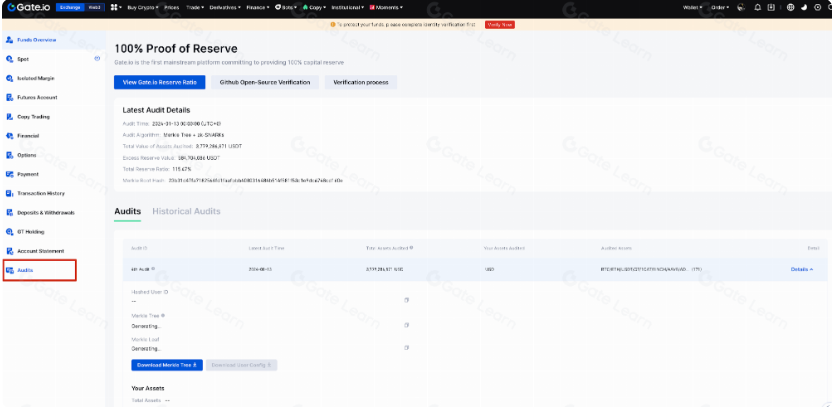This screenshot has height=412, width=832.
Task: Click View Gate.io Reserve Ratio button
Action: (x=160, y=82)
